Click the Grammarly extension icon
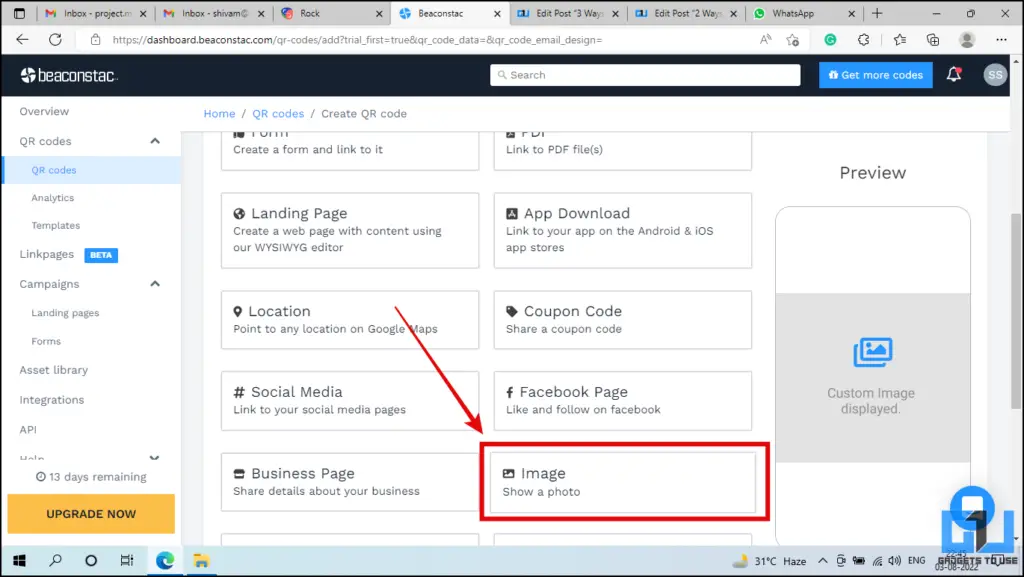This screenshot has width=1024, height=577. tap(830, 40)
